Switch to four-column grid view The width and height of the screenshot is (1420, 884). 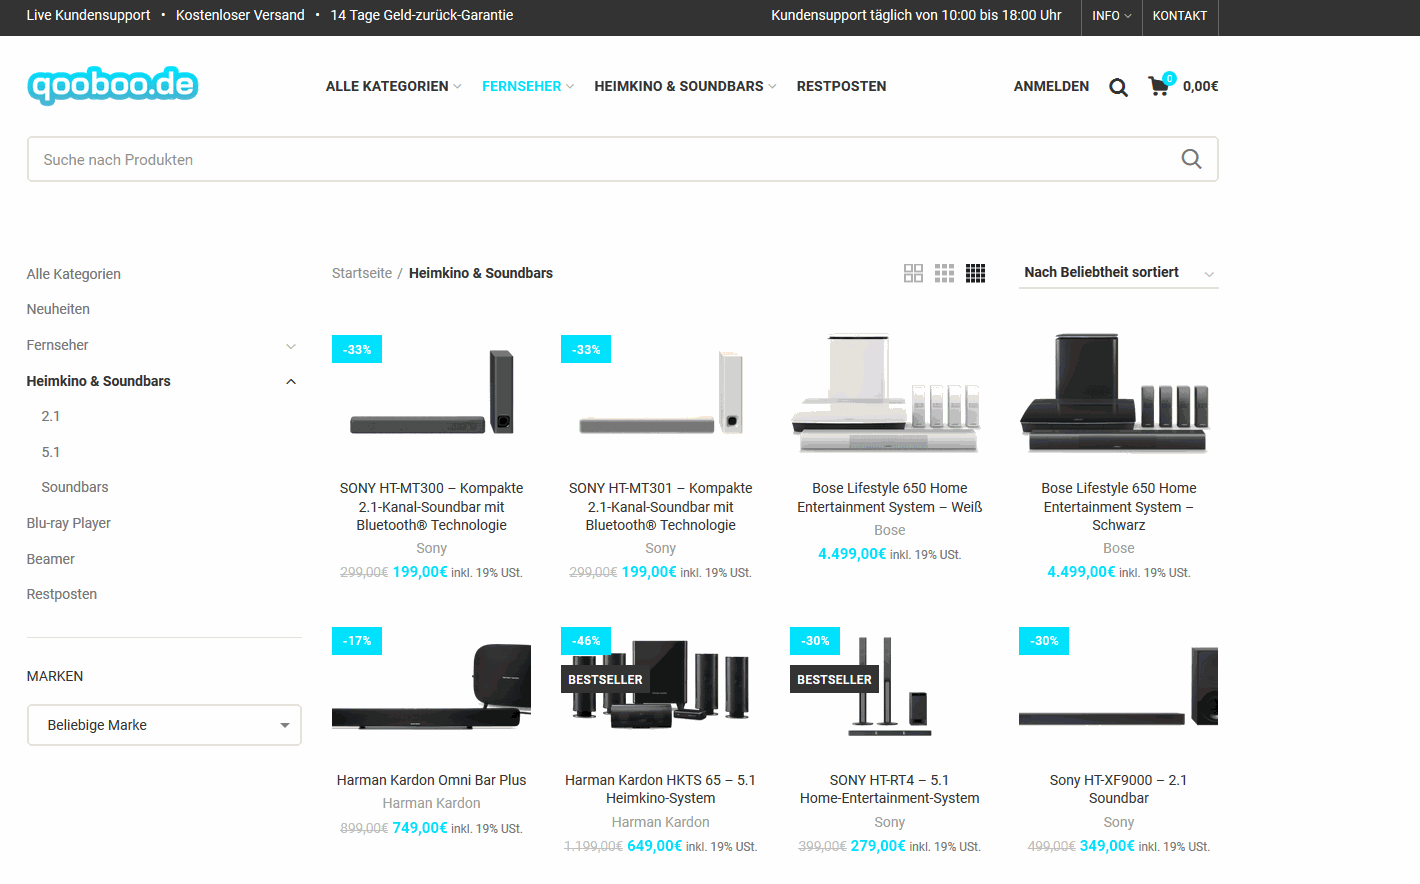(975, 273)
